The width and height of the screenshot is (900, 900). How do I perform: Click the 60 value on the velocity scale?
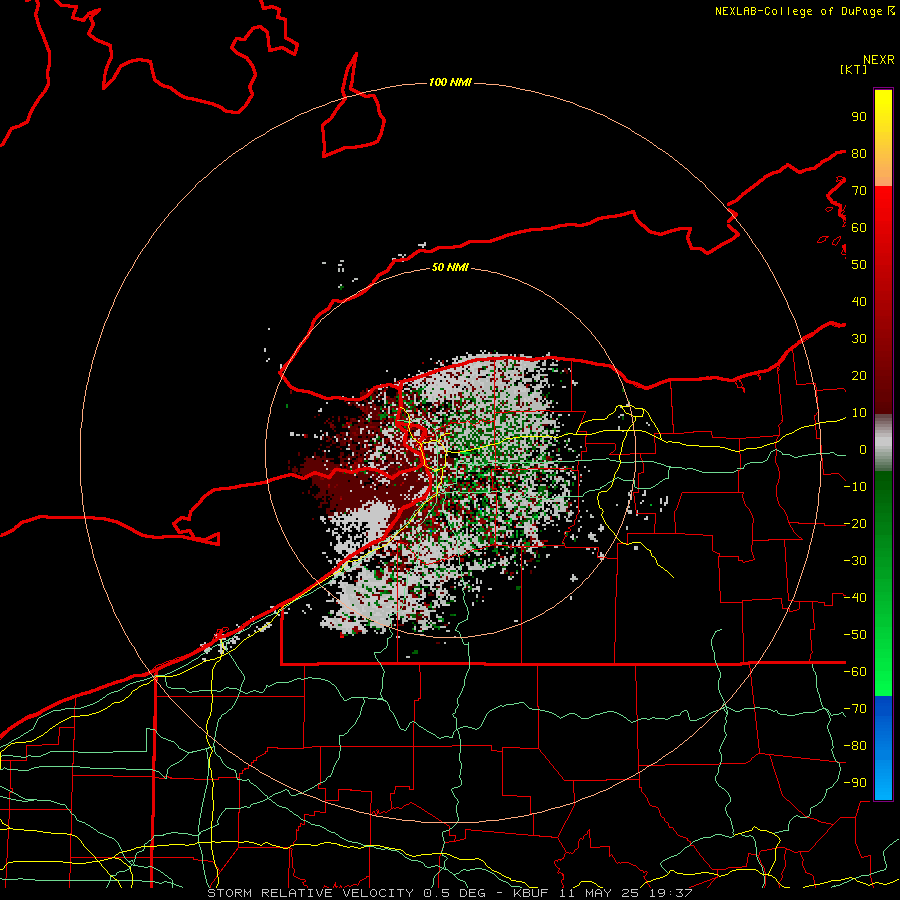coord(859,227)
